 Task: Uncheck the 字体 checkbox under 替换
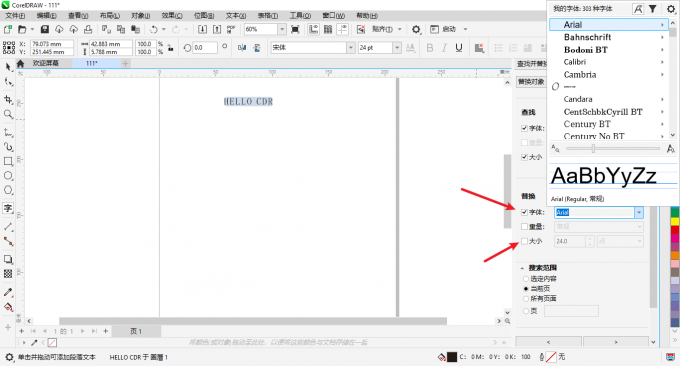coord(524,212)
